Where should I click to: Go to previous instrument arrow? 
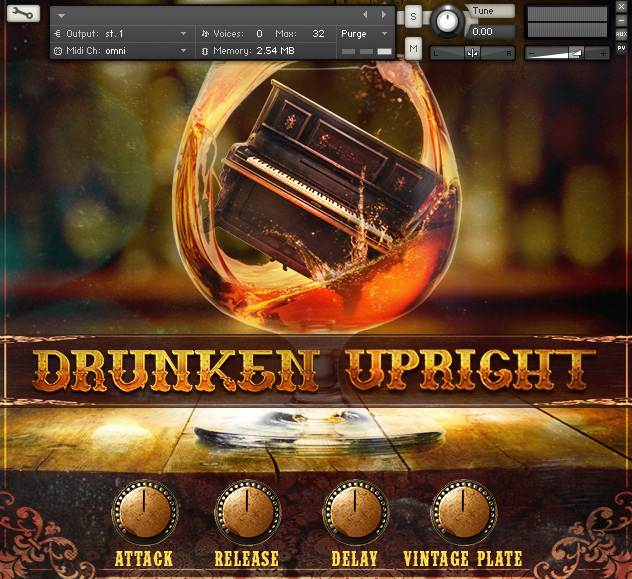365,15
